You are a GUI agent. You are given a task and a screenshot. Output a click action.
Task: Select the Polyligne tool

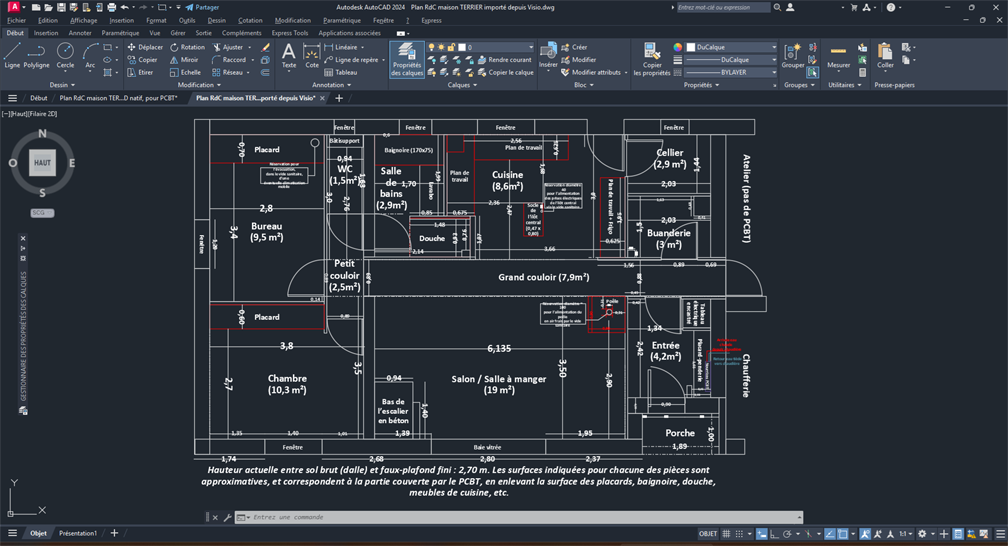click(x=36, y=55)
